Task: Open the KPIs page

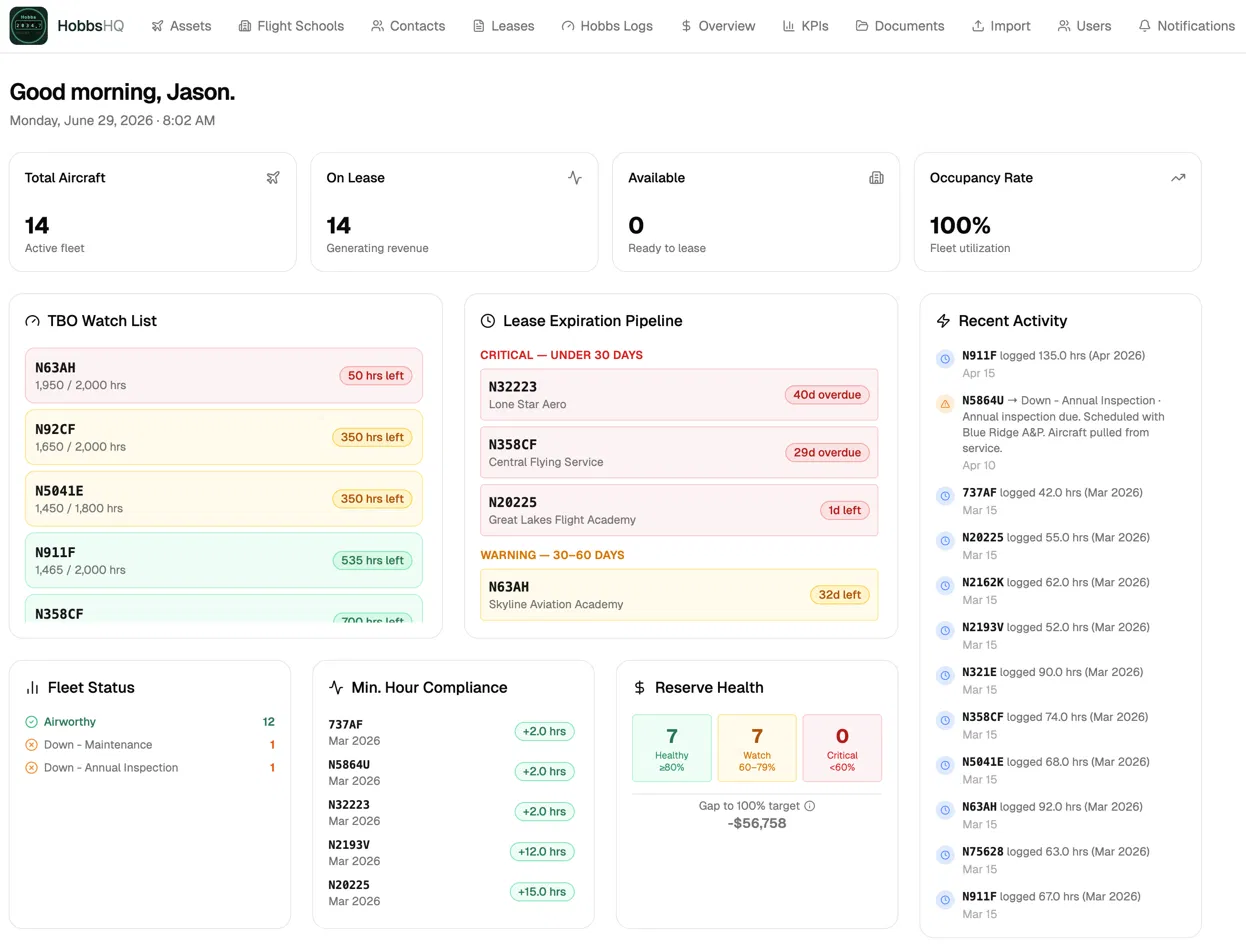Action: click(x=805, y=26)
